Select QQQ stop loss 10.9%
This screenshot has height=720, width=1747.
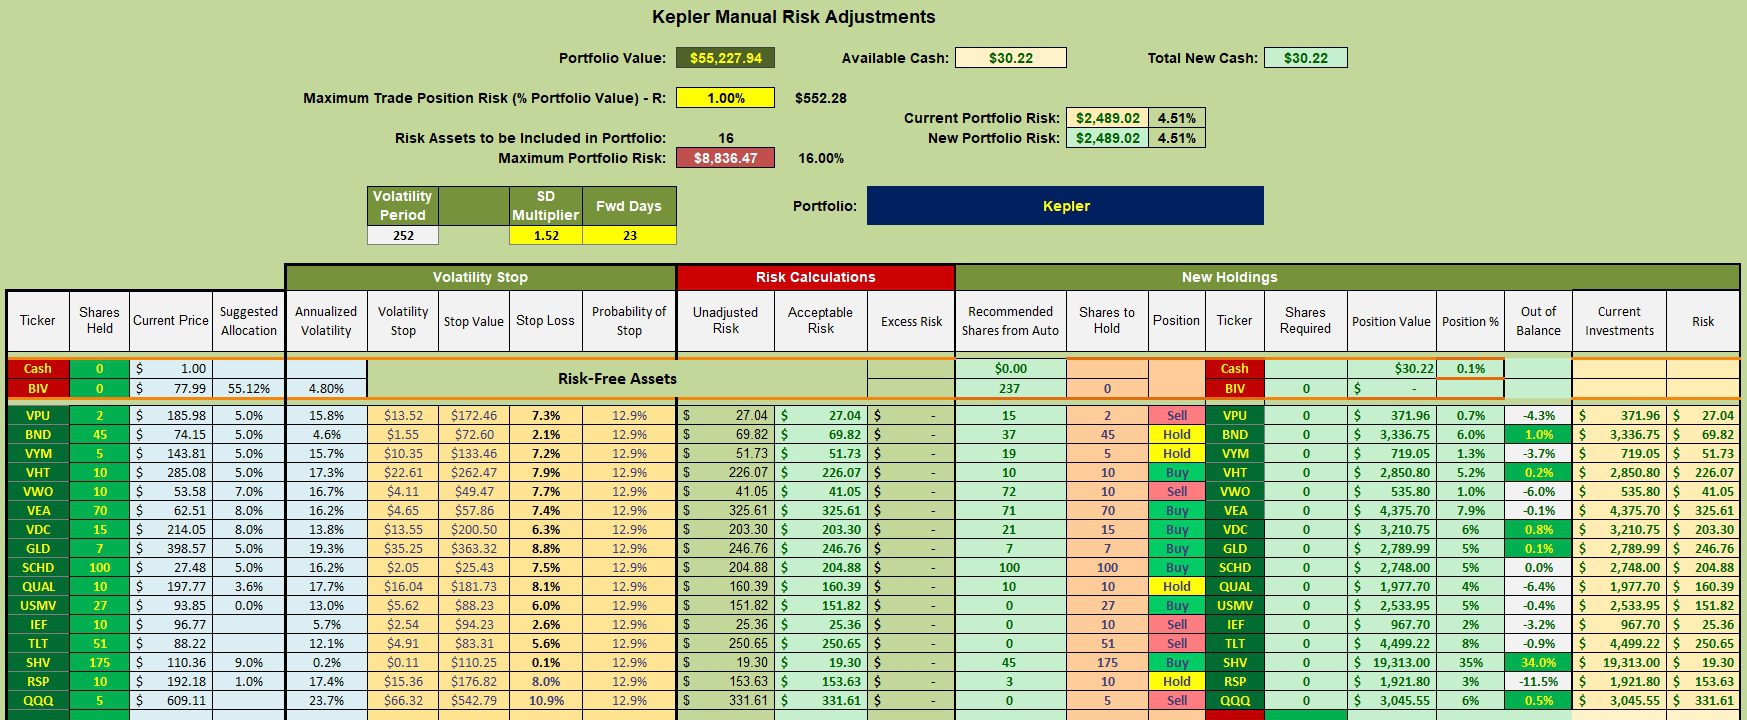pos(545,701)
